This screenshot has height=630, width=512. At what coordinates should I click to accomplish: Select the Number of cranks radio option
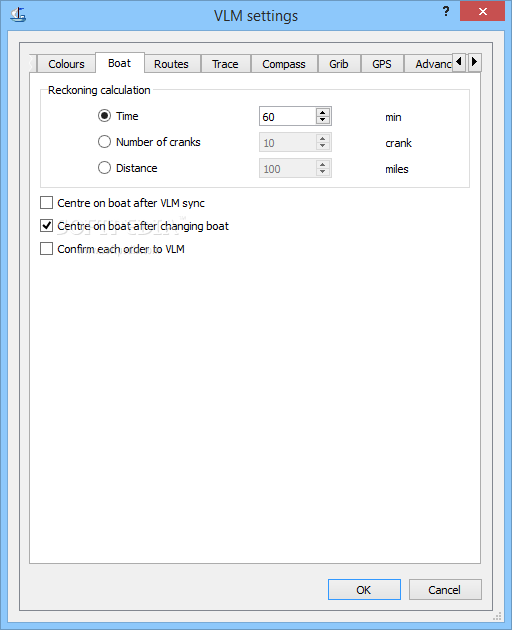104,142
